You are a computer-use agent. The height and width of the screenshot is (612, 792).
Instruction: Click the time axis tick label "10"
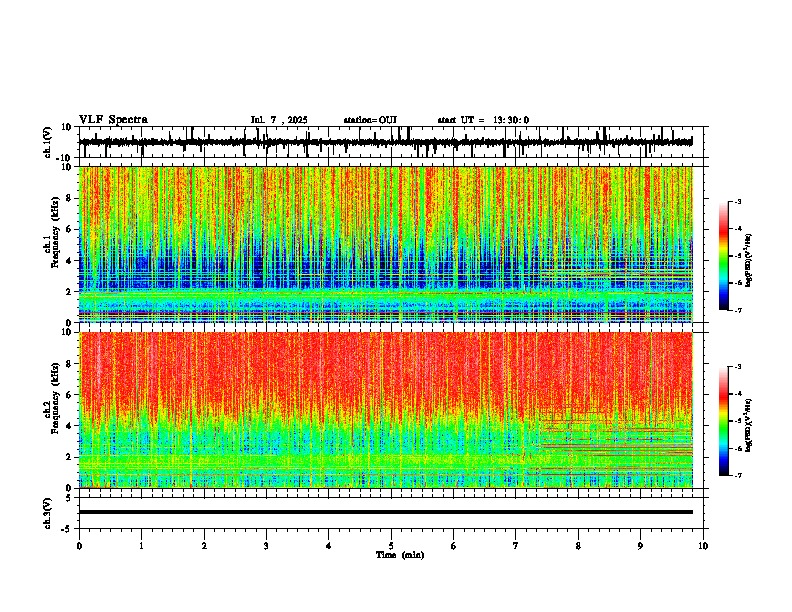click(x=703, y=546)
